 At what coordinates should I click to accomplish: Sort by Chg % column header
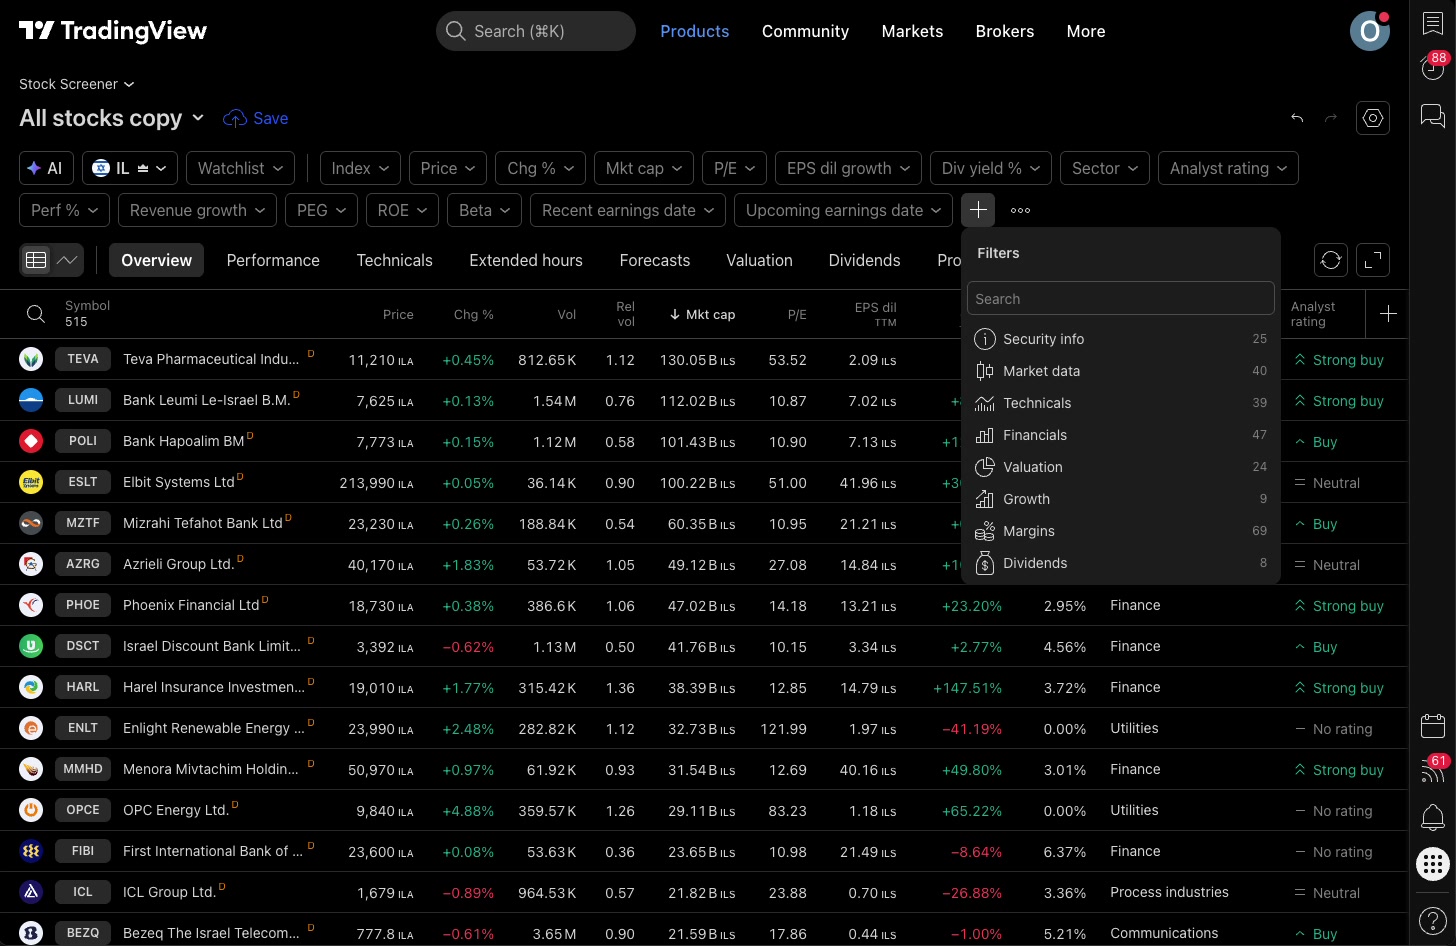pos(473,314)
